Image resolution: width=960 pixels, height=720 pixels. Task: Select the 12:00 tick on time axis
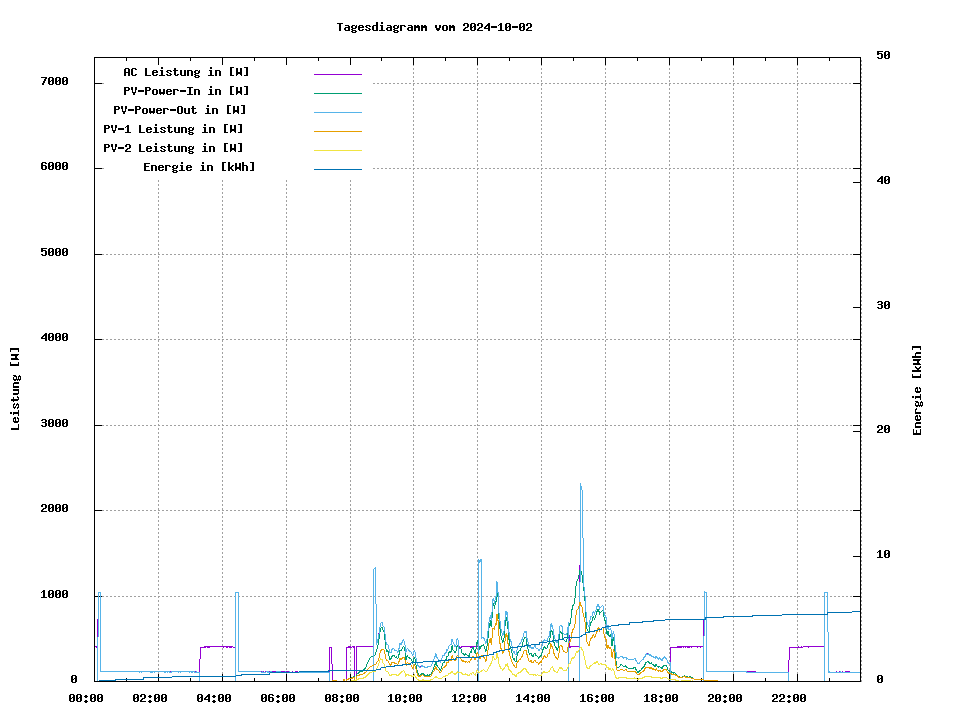point(469,698)
